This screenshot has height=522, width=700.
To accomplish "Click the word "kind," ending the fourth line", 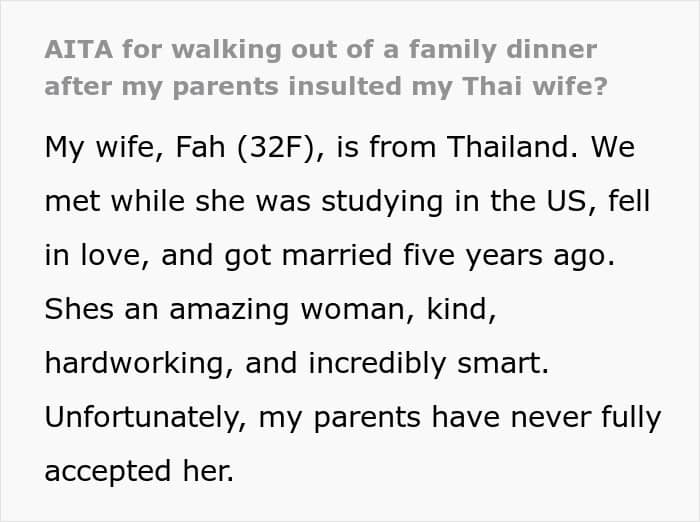I will [453, 308].
